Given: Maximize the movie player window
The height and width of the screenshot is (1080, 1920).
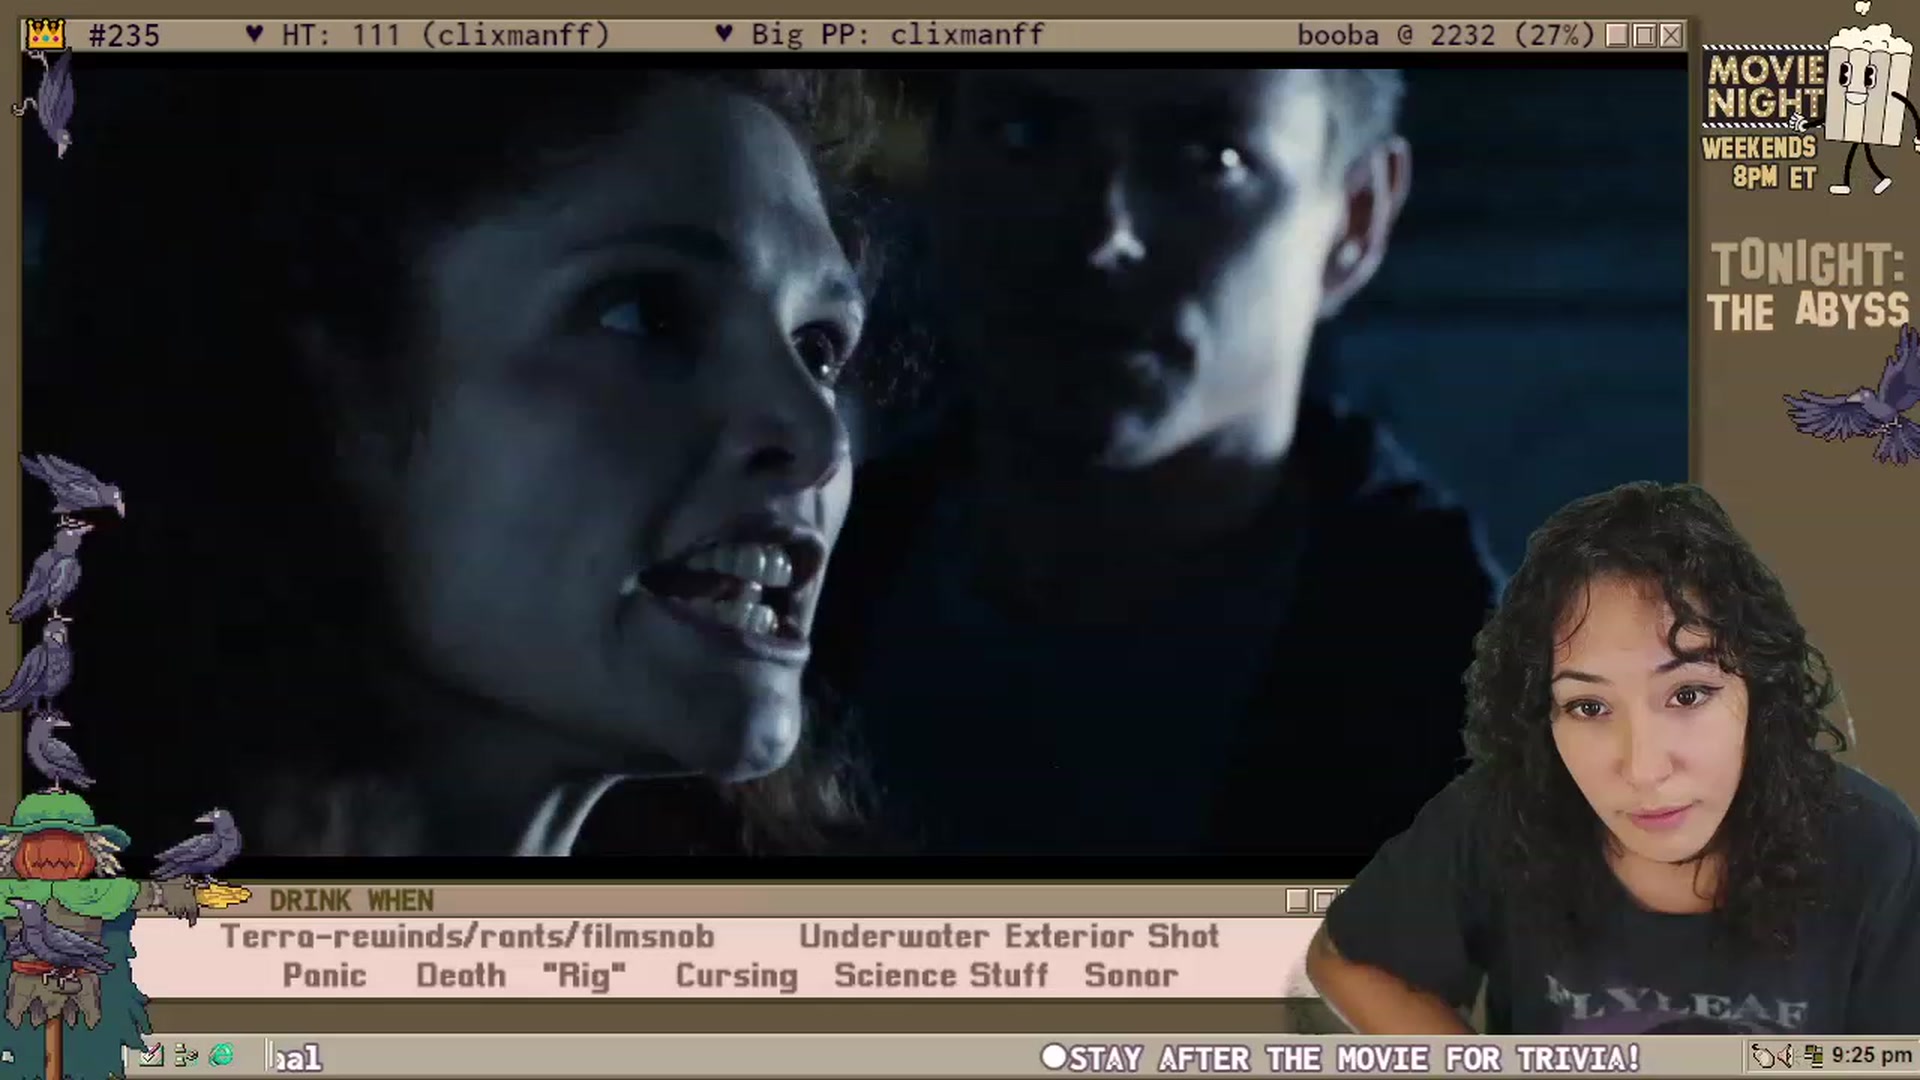Looking at the screenshot, I should tap(1645, 36).
